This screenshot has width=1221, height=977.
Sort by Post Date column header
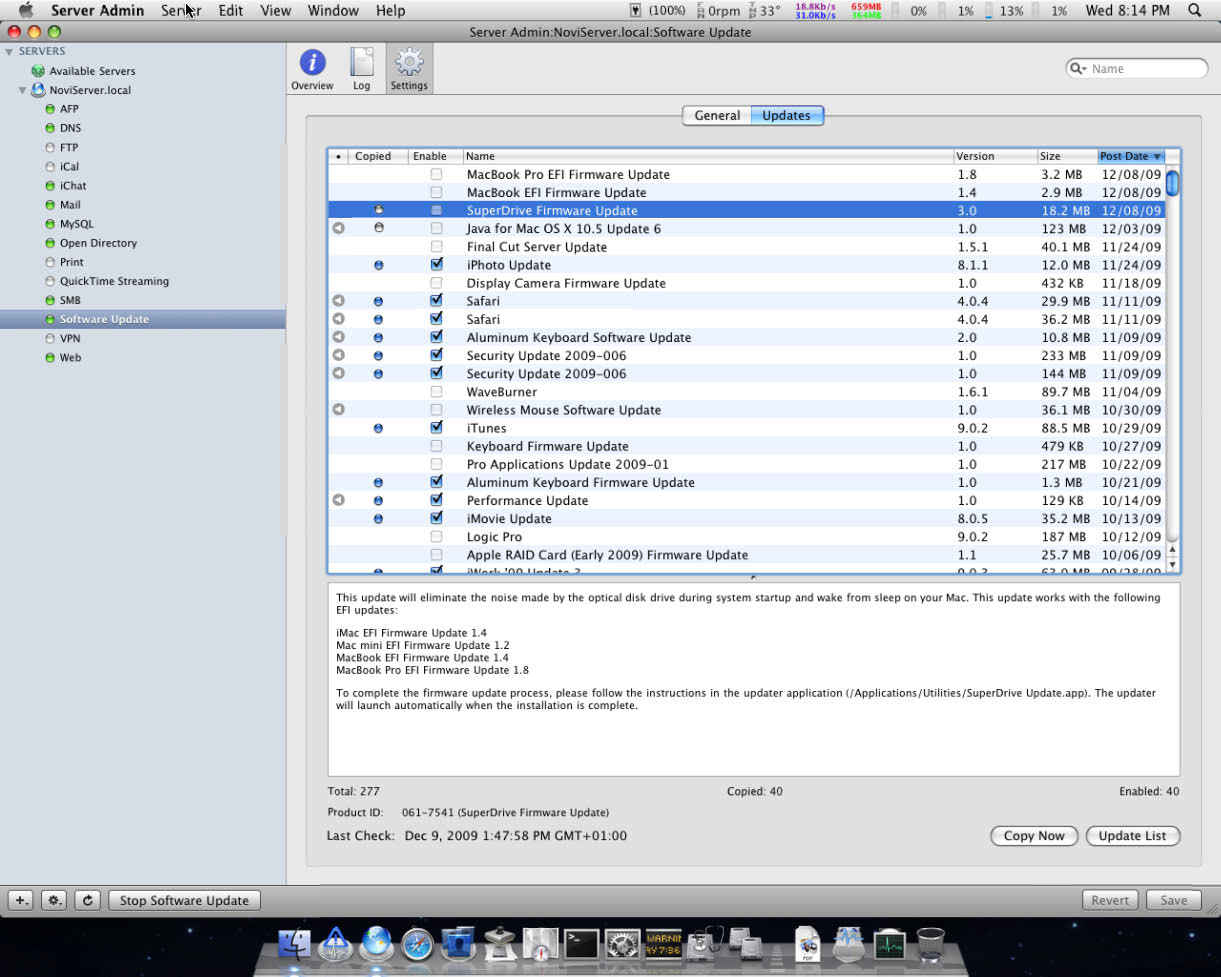click(x=1131, y=156)
